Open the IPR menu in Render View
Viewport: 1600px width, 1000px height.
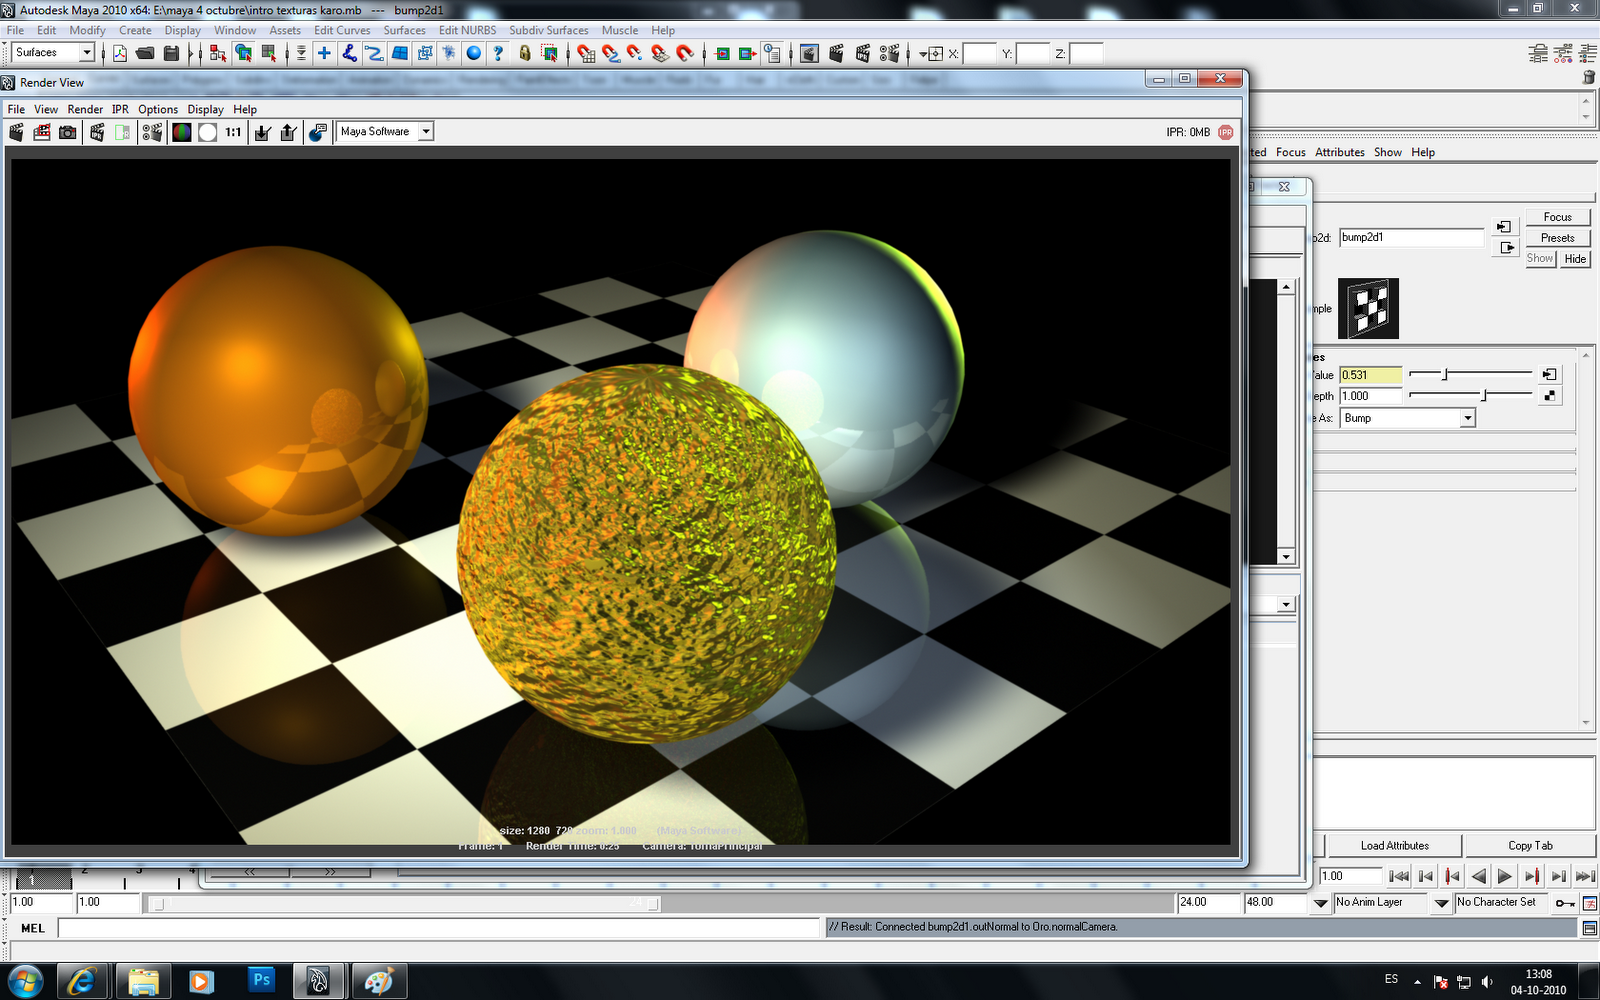(119, 109)
